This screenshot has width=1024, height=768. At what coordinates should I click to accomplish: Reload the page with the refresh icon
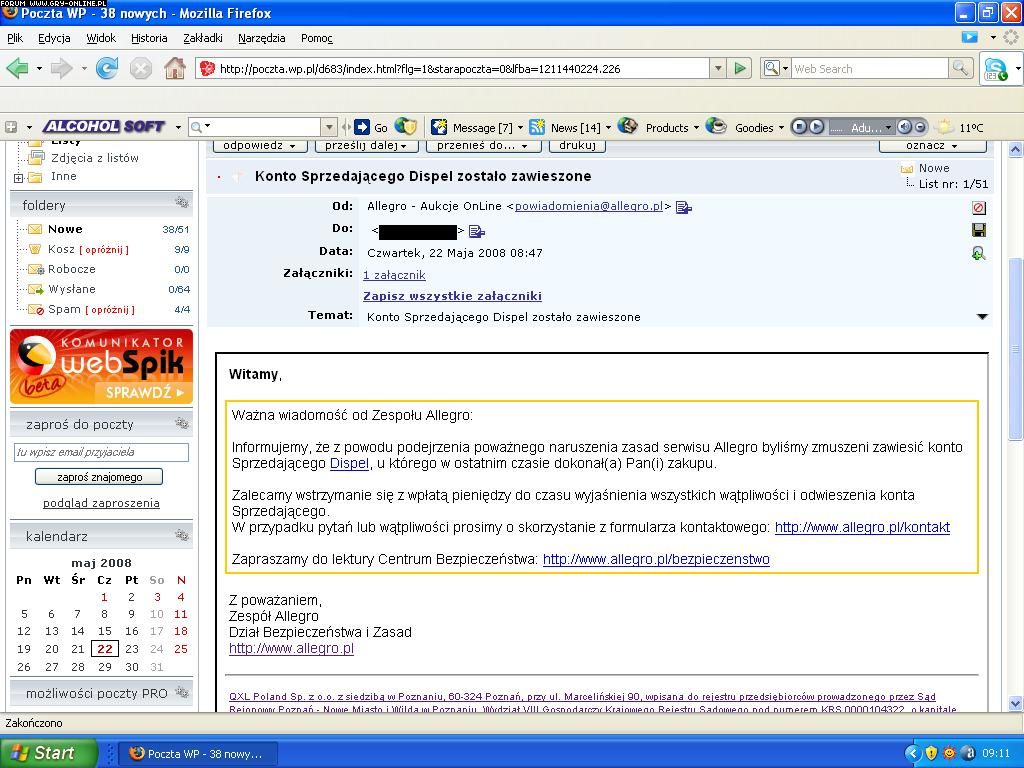107,69
